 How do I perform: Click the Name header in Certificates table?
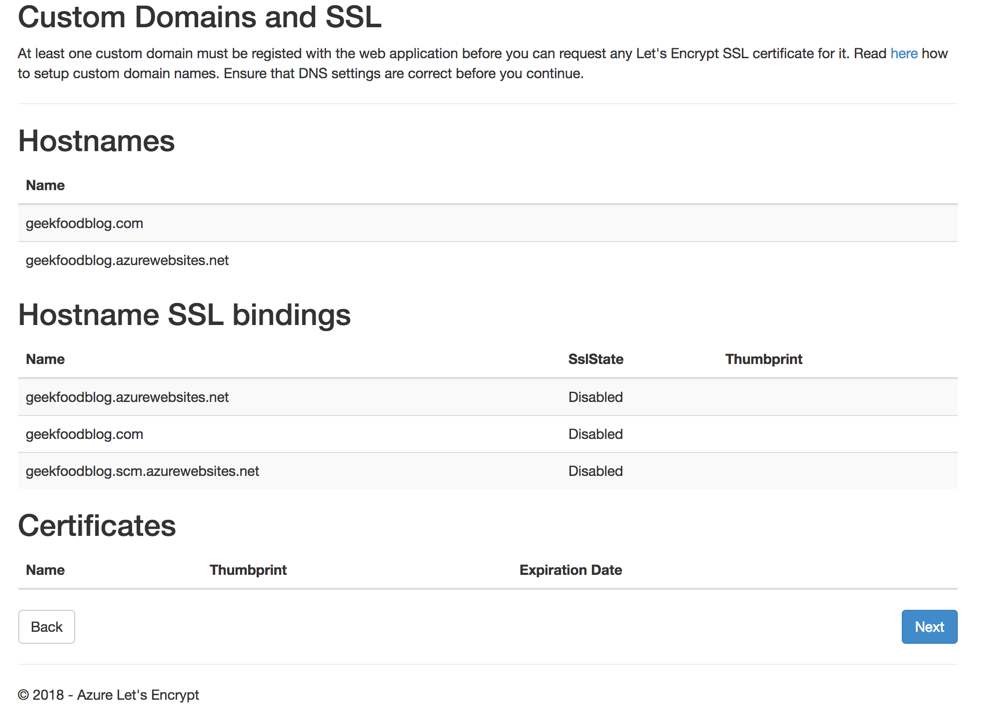point(45,569)
